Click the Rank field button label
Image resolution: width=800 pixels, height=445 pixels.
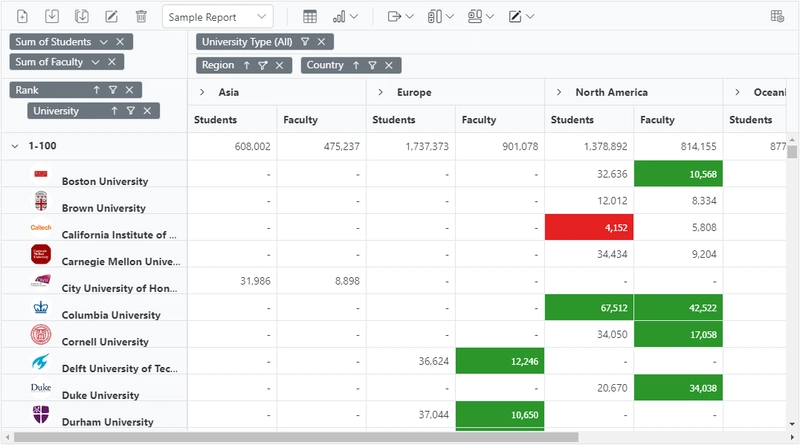pos(27,90)
